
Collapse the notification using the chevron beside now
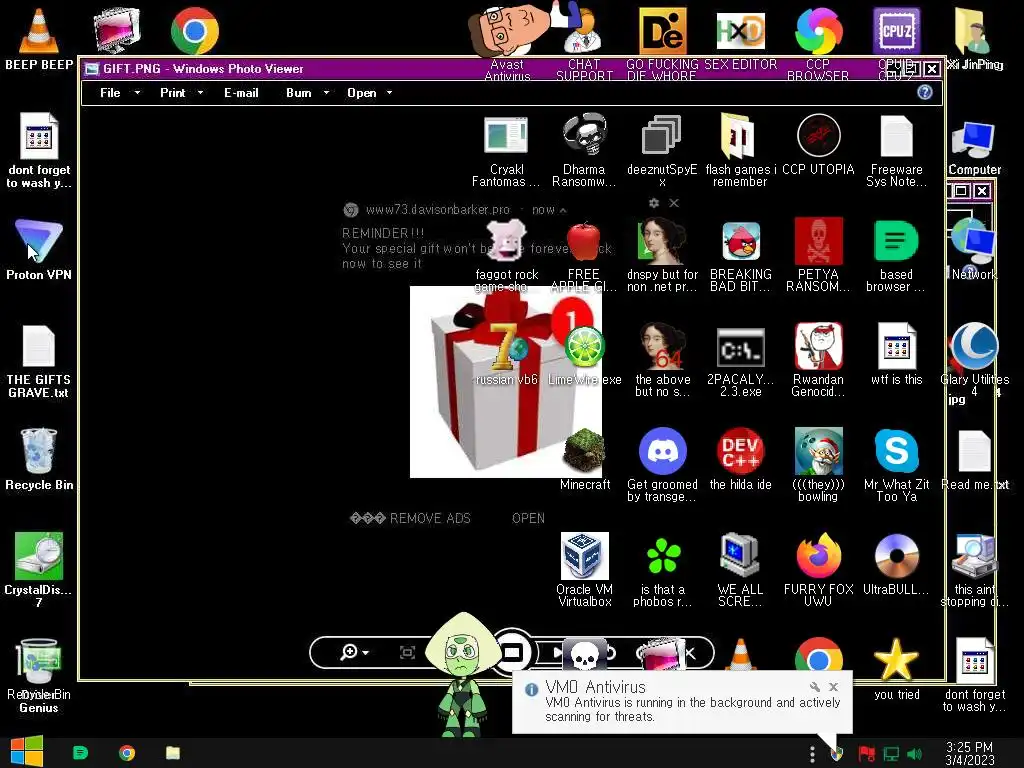[x=563, y=210]
